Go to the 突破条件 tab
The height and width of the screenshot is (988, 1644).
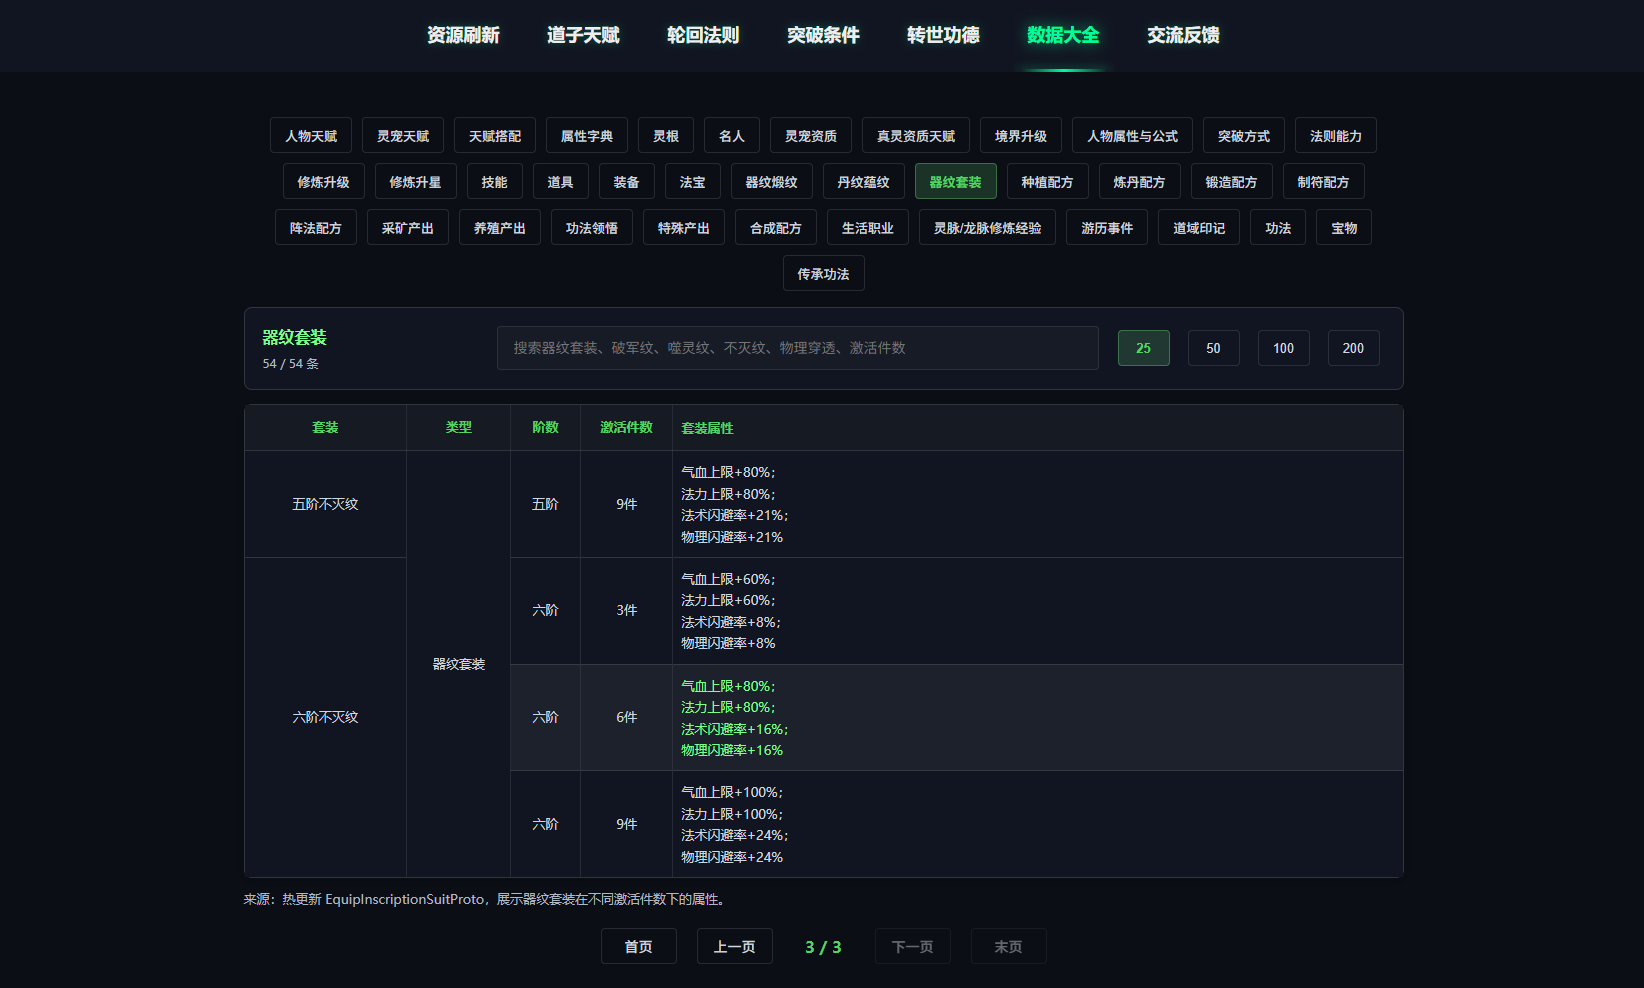point(823,35)
